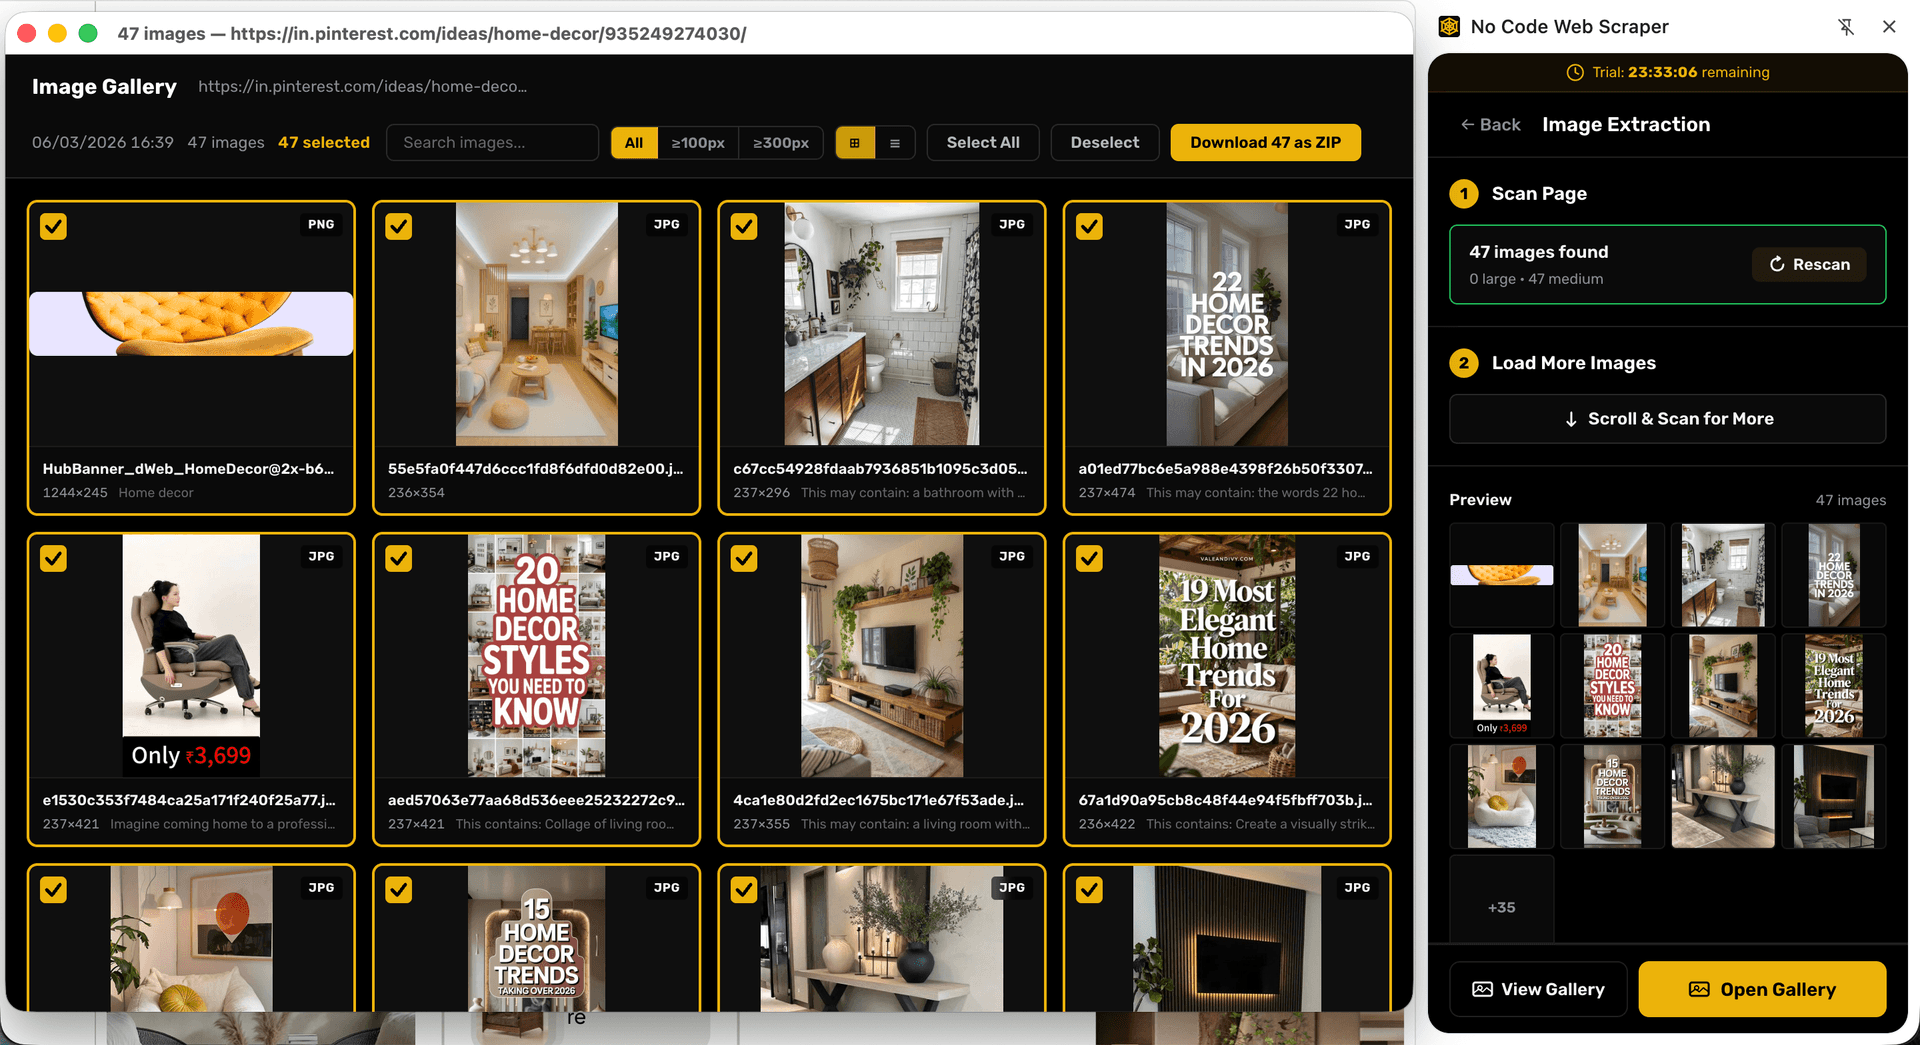Uncheck the 55e5fa0f447d6ccc image checkbox
The image size is (1920, 1045).
pyautogui.click(x=399, y=227)
